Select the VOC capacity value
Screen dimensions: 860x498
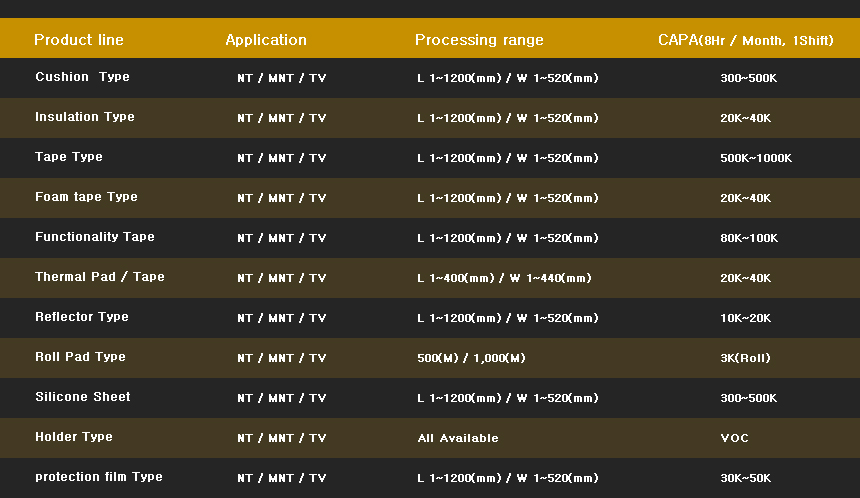tap(734, 438)
